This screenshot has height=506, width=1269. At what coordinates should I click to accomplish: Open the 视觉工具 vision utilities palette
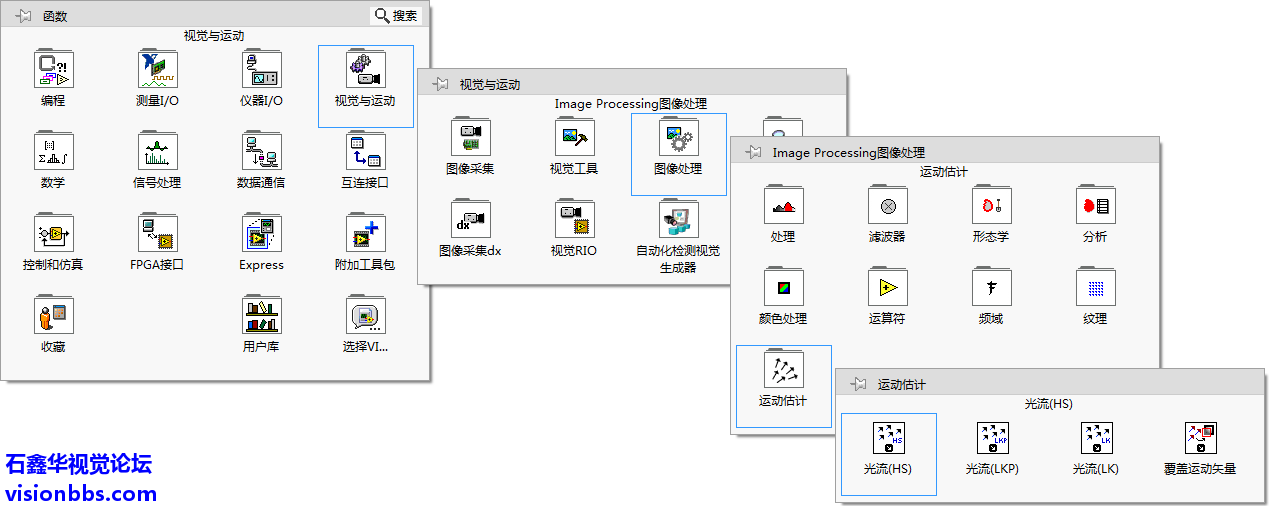574,139
